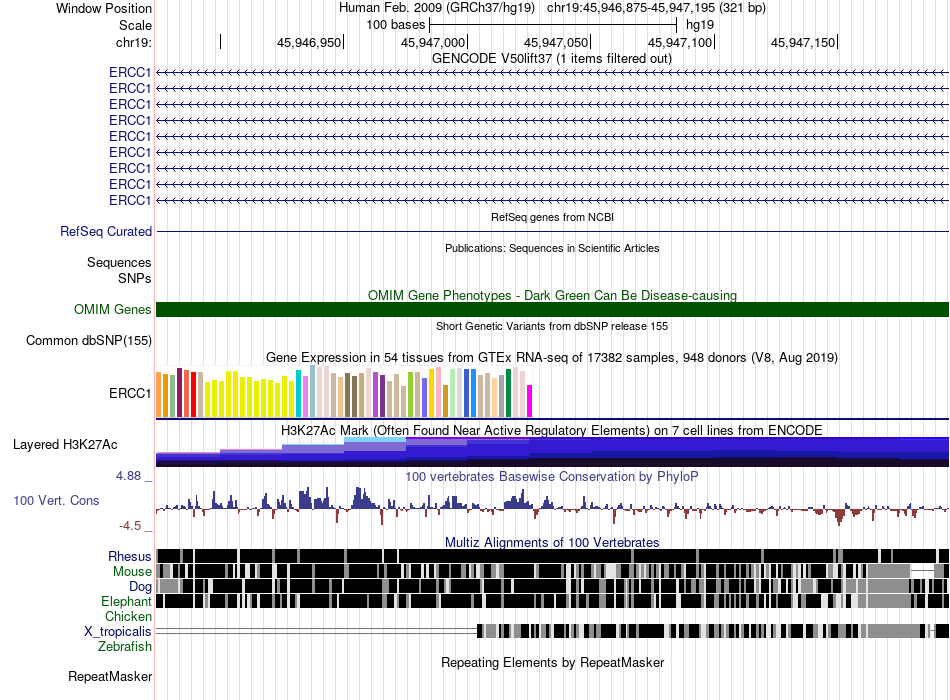Click the dark green OMIM Genes bar
Image resolution: width=950 pixels, height=700 pixels.
click(552, 310)
